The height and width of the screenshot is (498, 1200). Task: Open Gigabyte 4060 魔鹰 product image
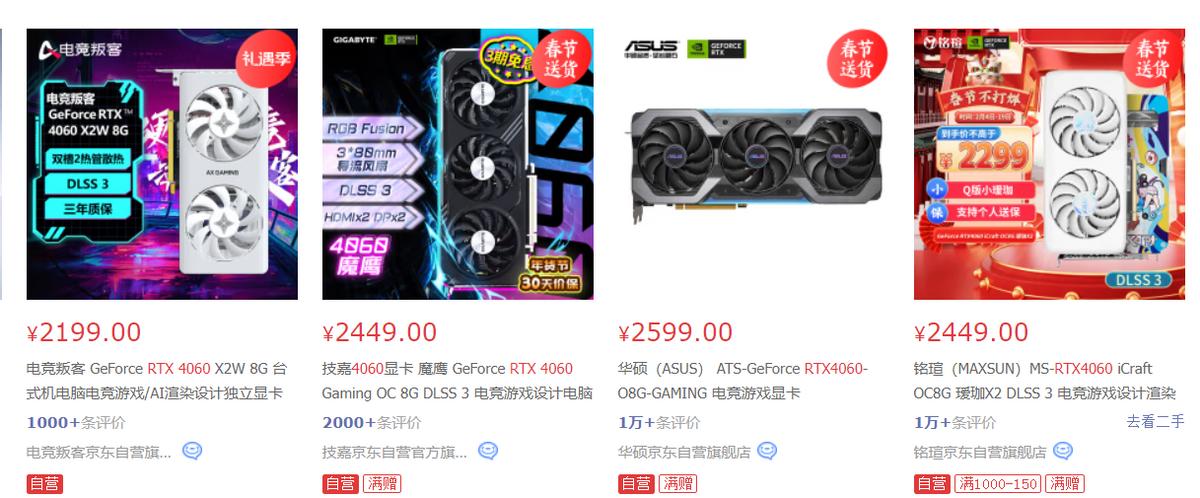coord(458,164)
